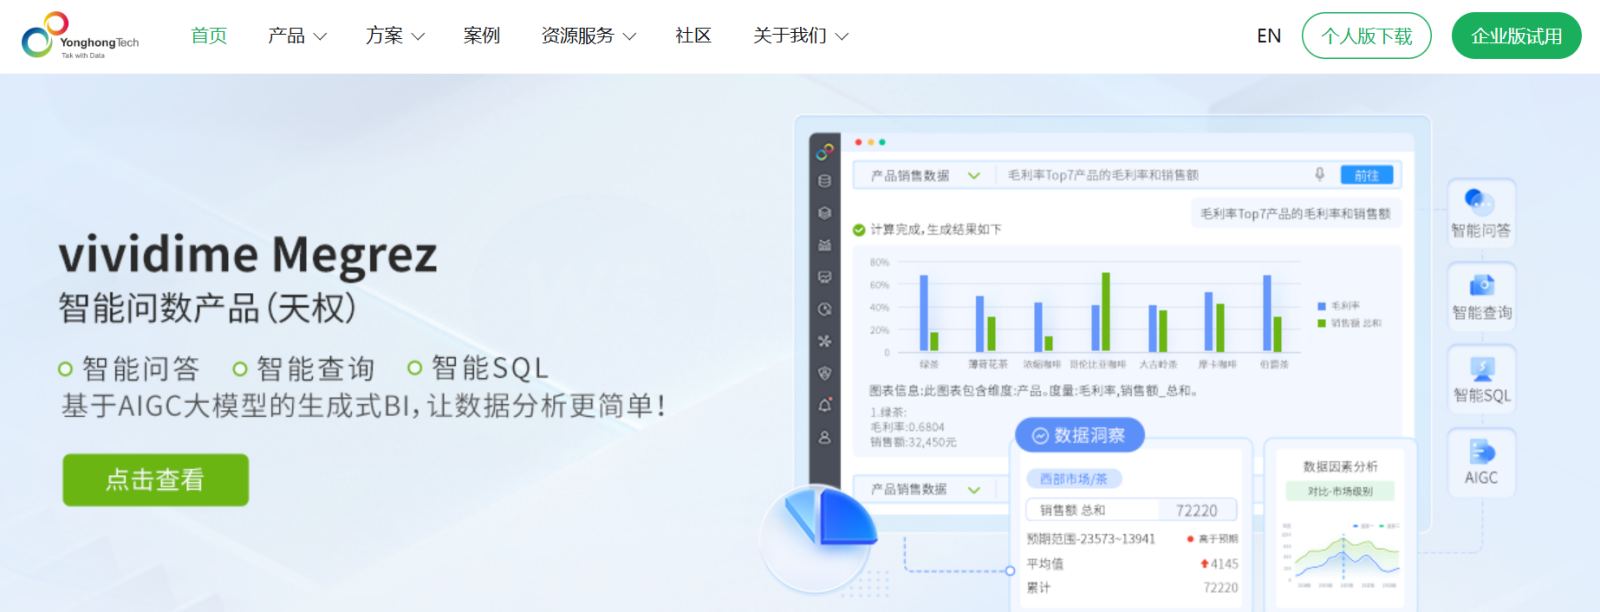1600x612 pixels.
Task: Click the 数据洞察 pill button
Action: [x=1080, y=435]
